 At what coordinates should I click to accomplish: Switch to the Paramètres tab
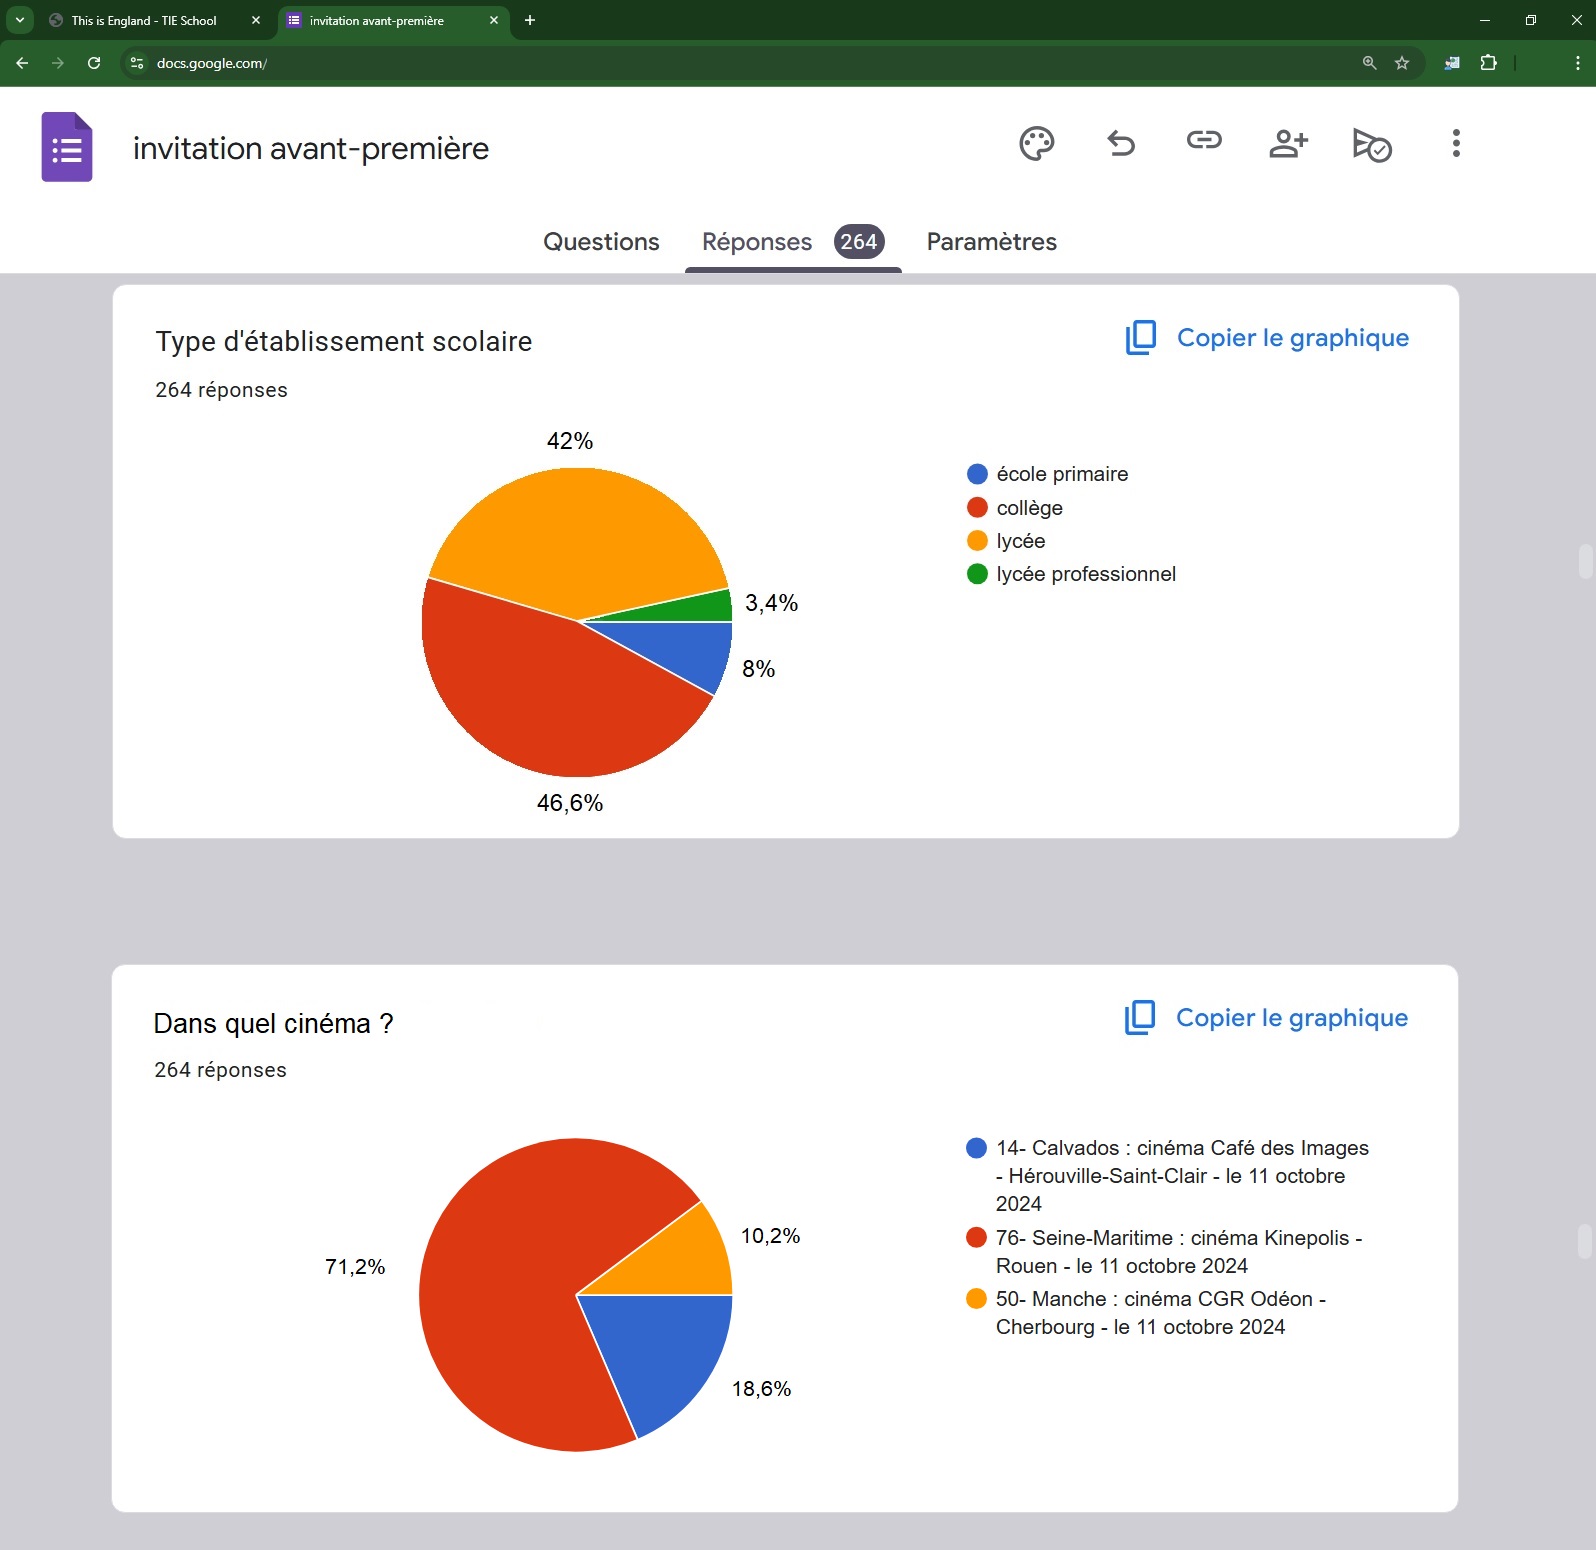coord(991,242)
